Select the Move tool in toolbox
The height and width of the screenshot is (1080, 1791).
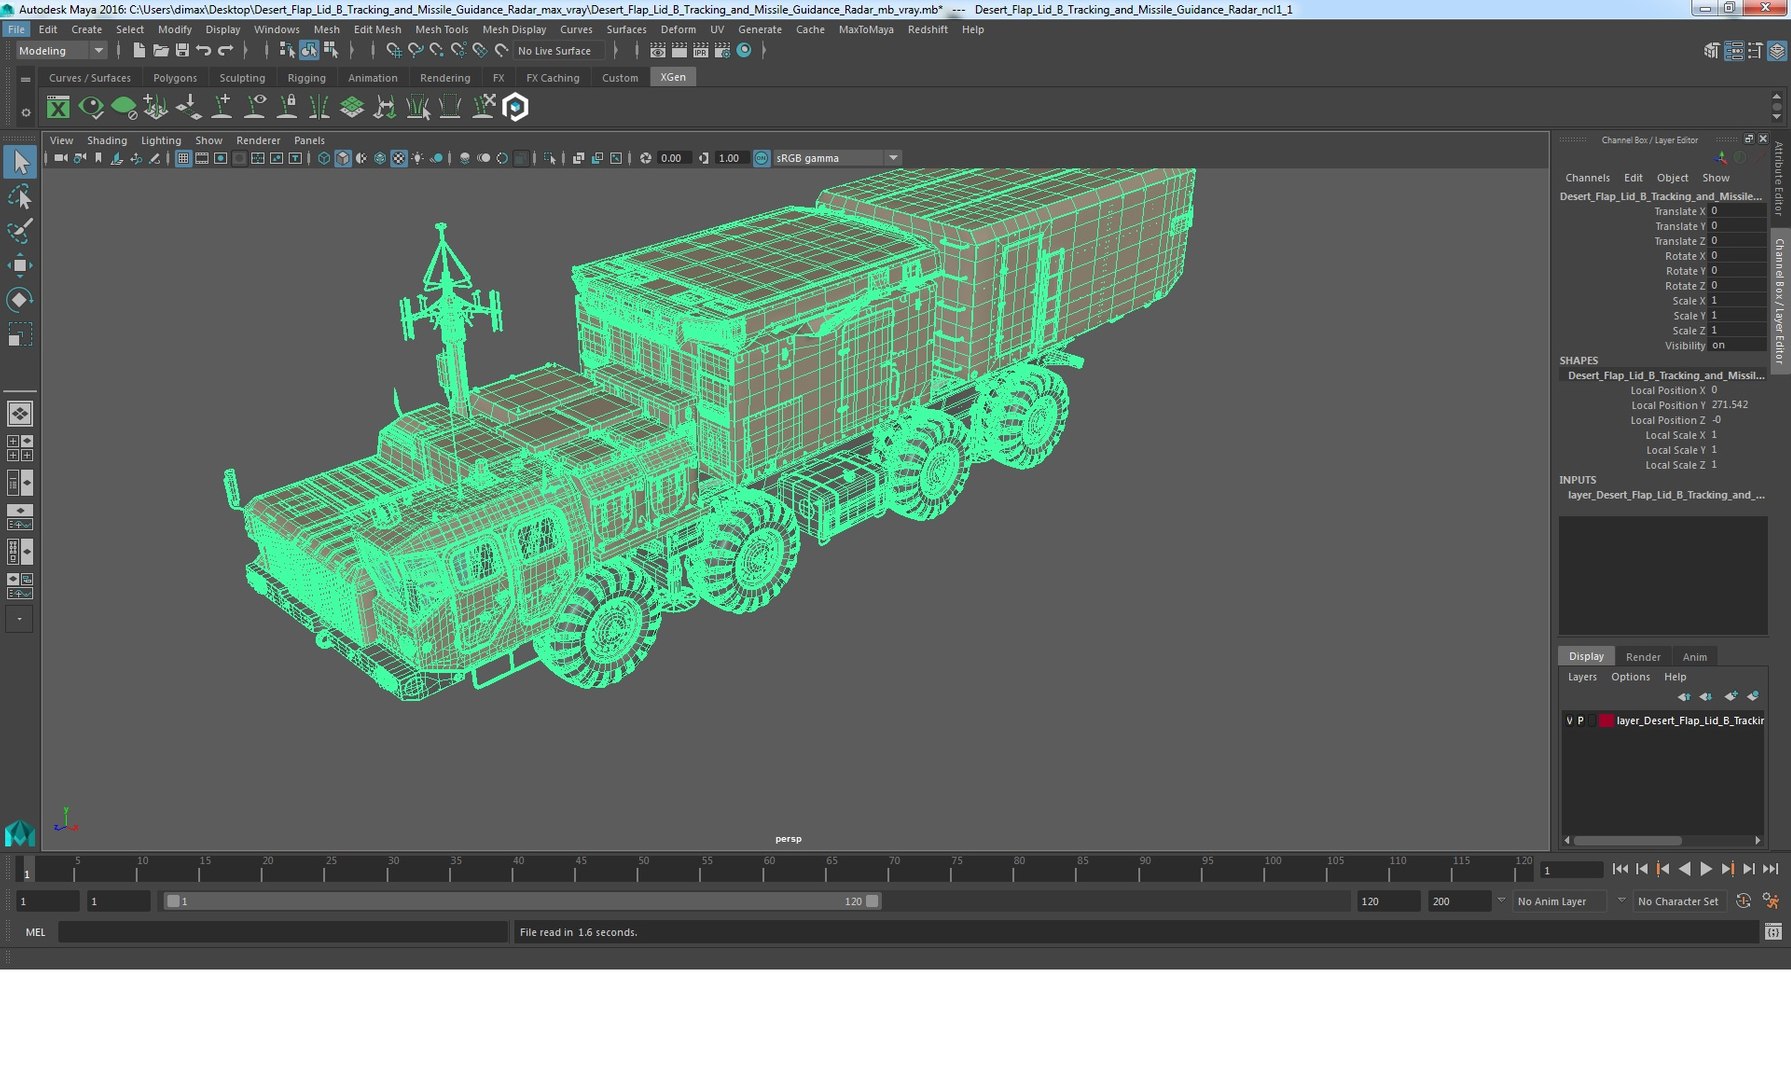[x=19, y=264]
